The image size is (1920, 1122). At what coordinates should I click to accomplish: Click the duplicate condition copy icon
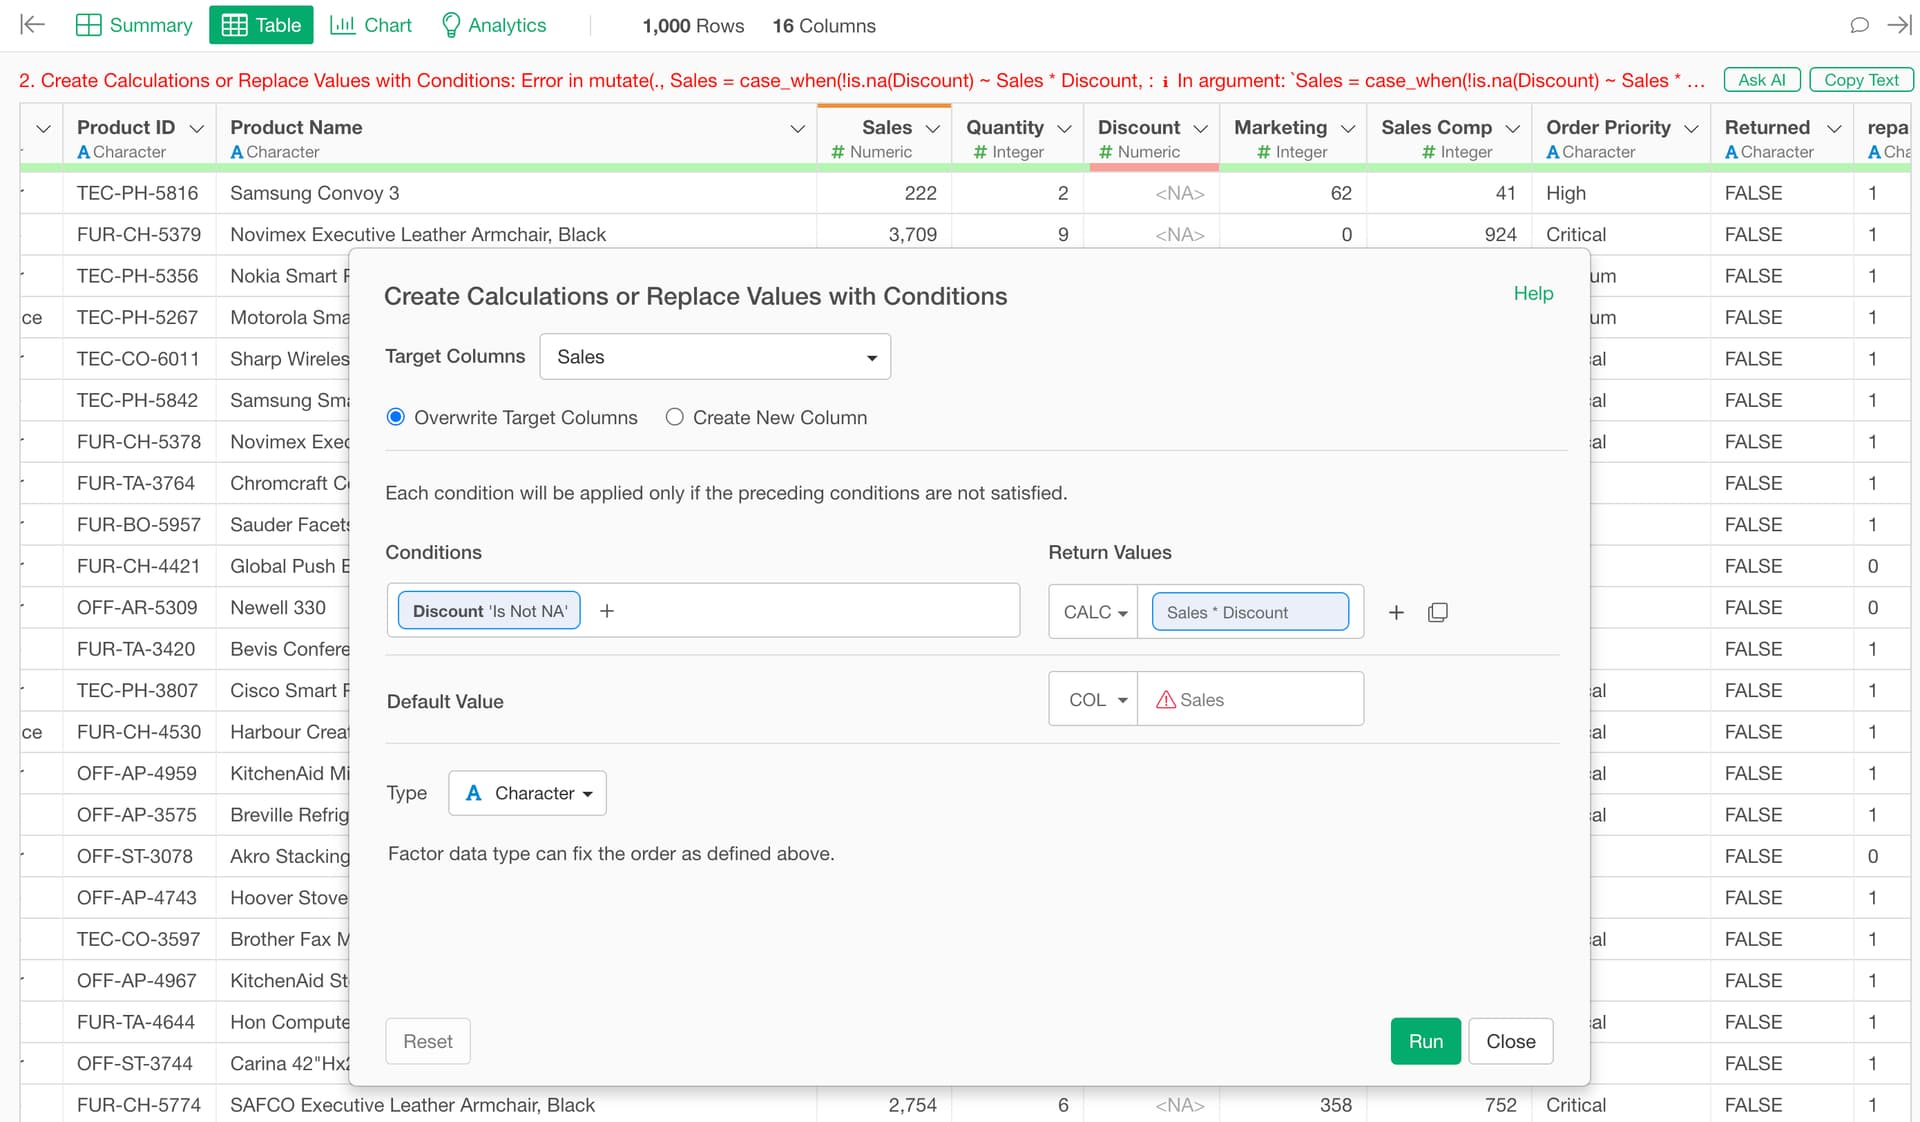point(1437,612)
